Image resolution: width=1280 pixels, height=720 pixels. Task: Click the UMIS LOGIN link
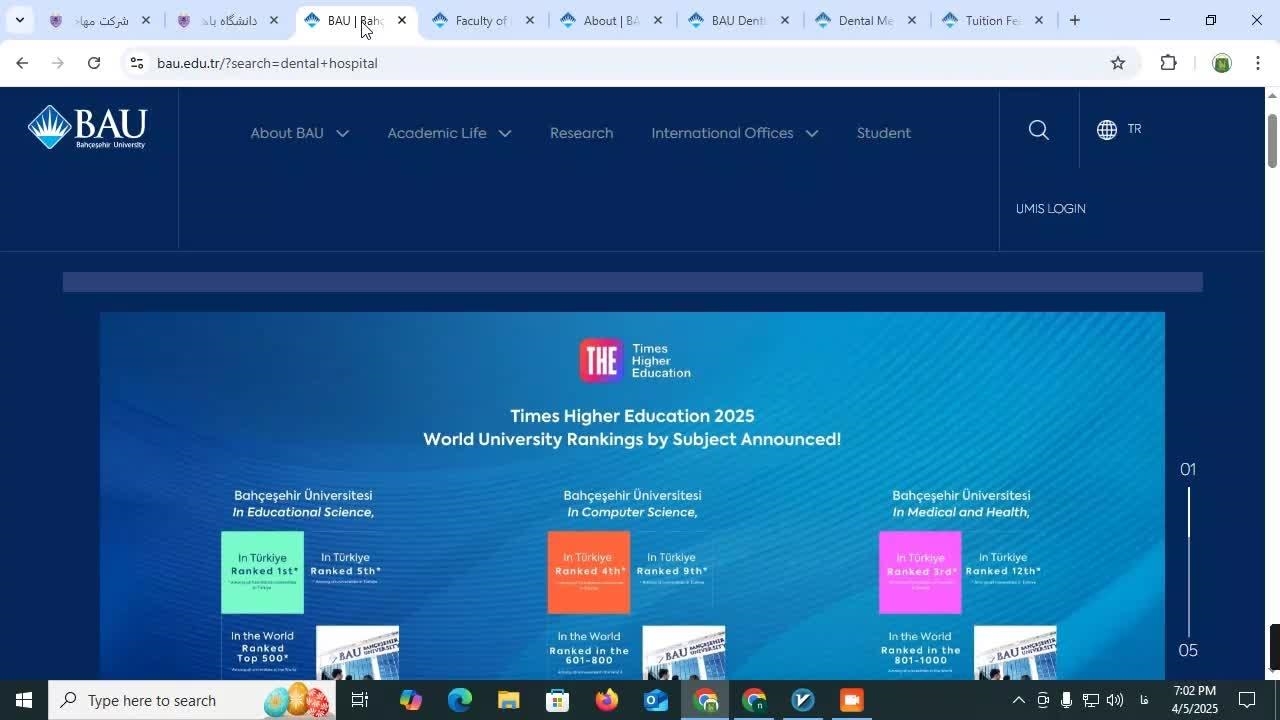[1050, 209]
